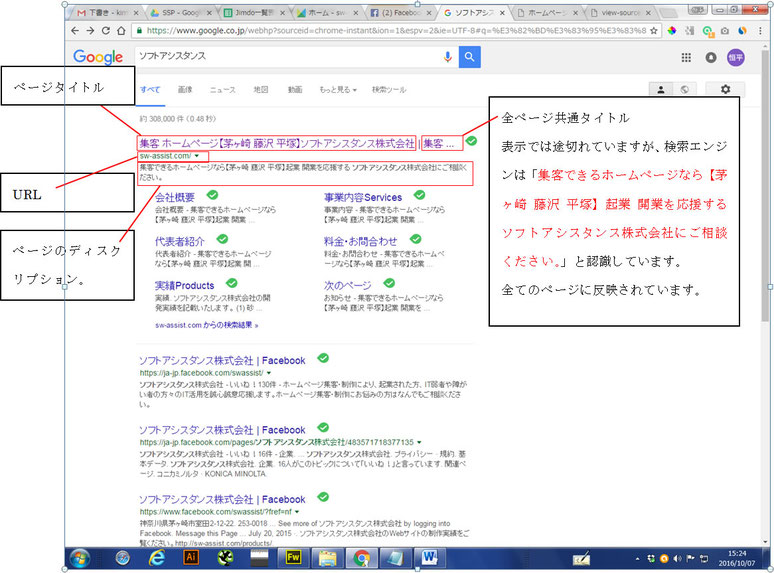Open the browser home page icon
Image resolution: width=774 pixels, height=573 pixels.
tap(121, 31)
